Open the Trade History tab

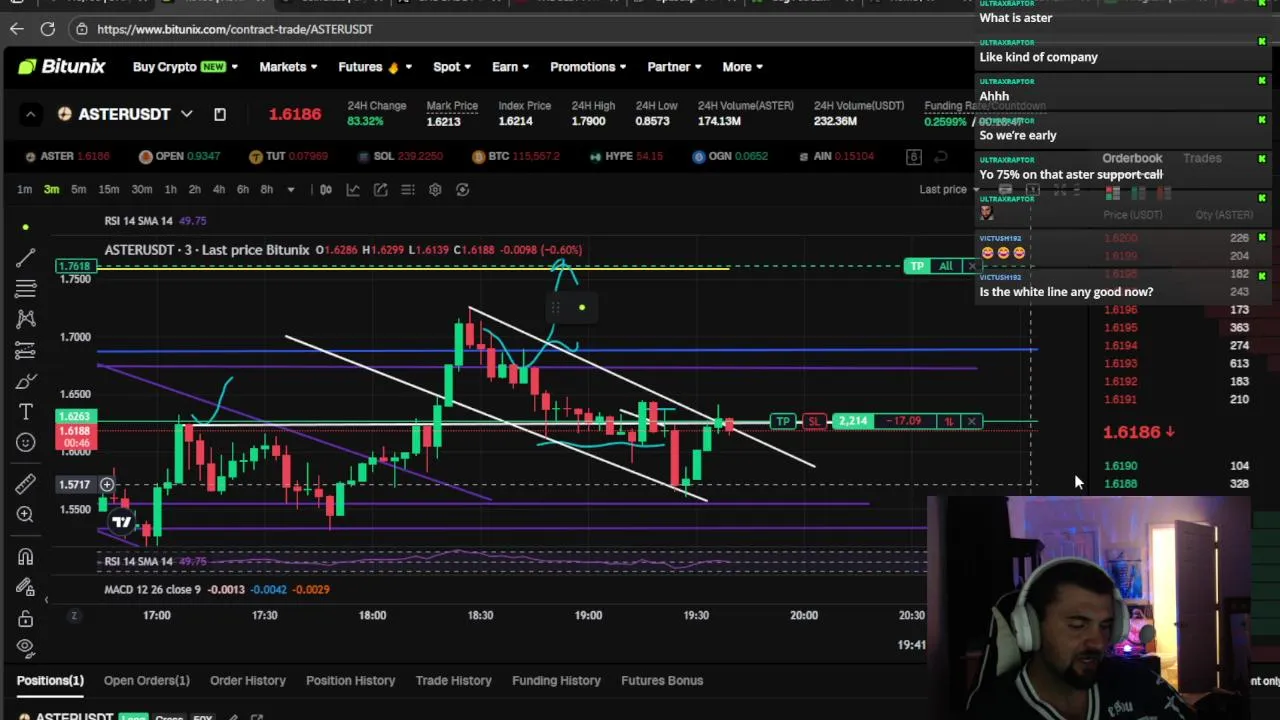coord(453,680)
